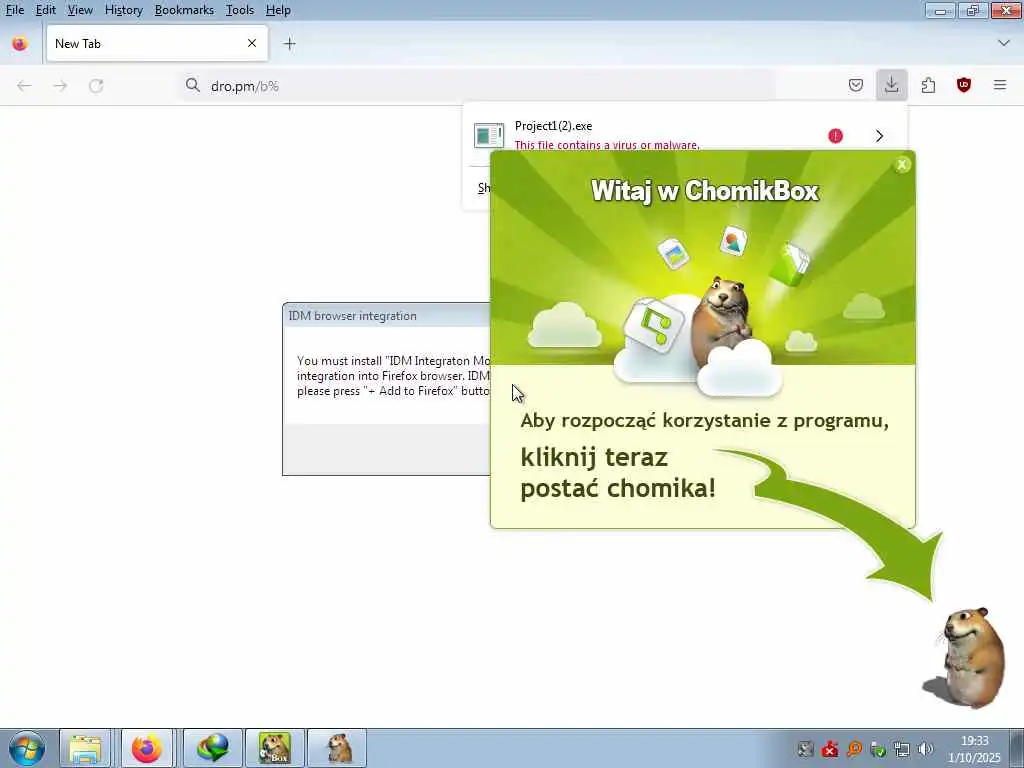The width and height of the screenshot is (1024, 768).
Task: Click the IDM browser integration title bar
Action: click(x=389, y=316)
